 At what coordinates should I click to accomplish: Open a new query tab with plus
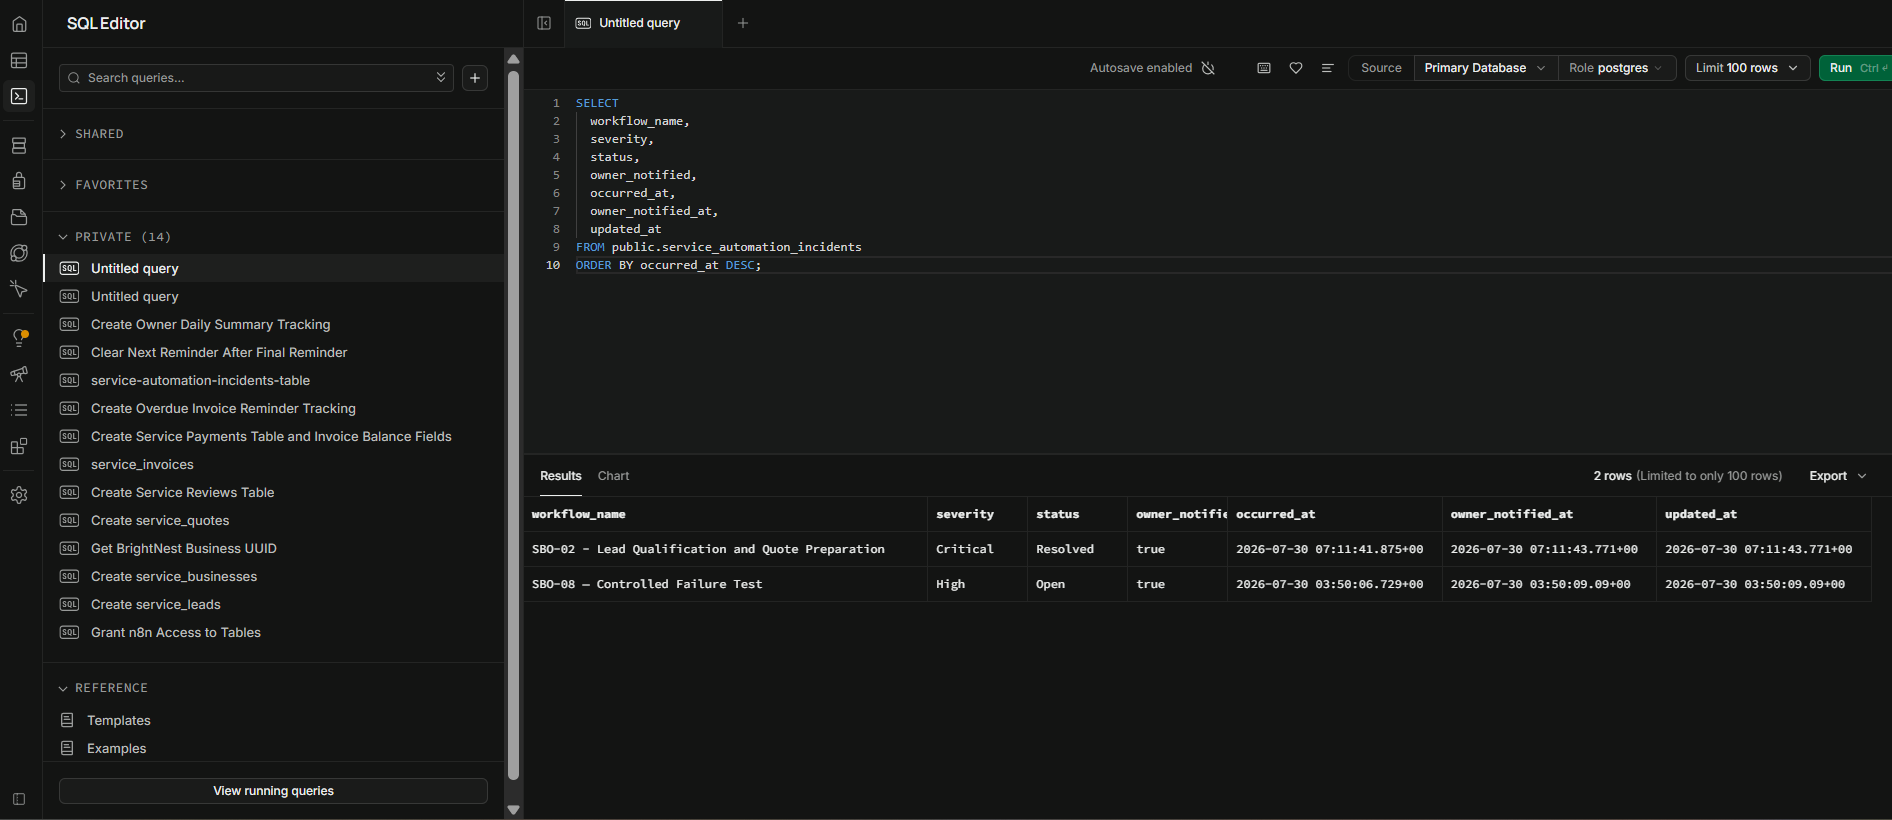[743, 23]
